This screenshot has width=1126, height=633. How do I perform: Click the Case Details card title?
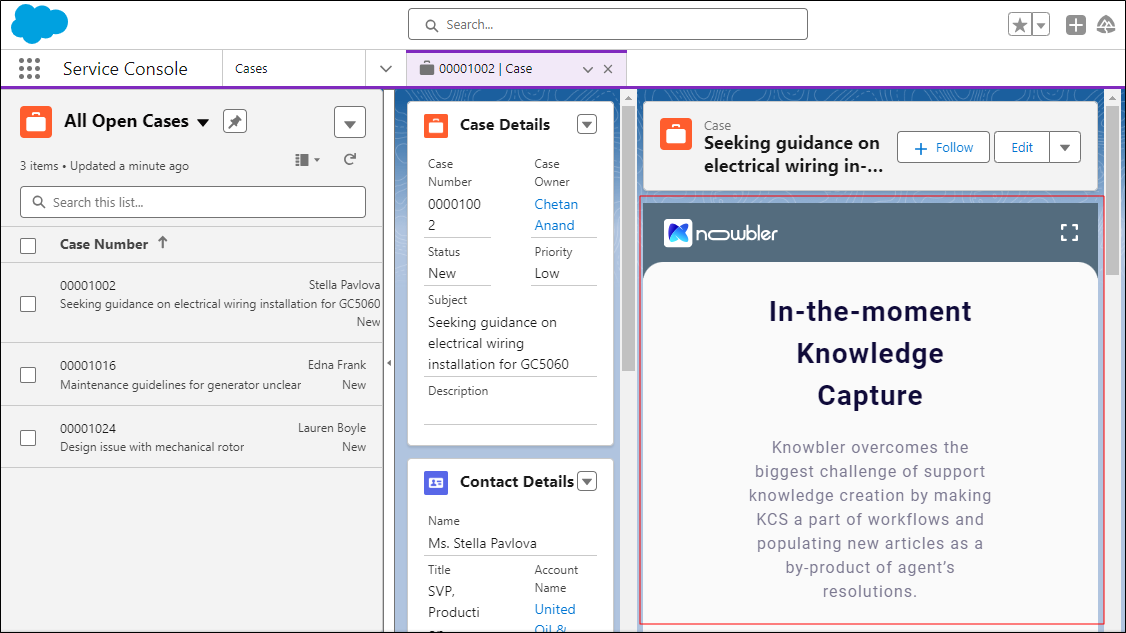click(505, 125)
